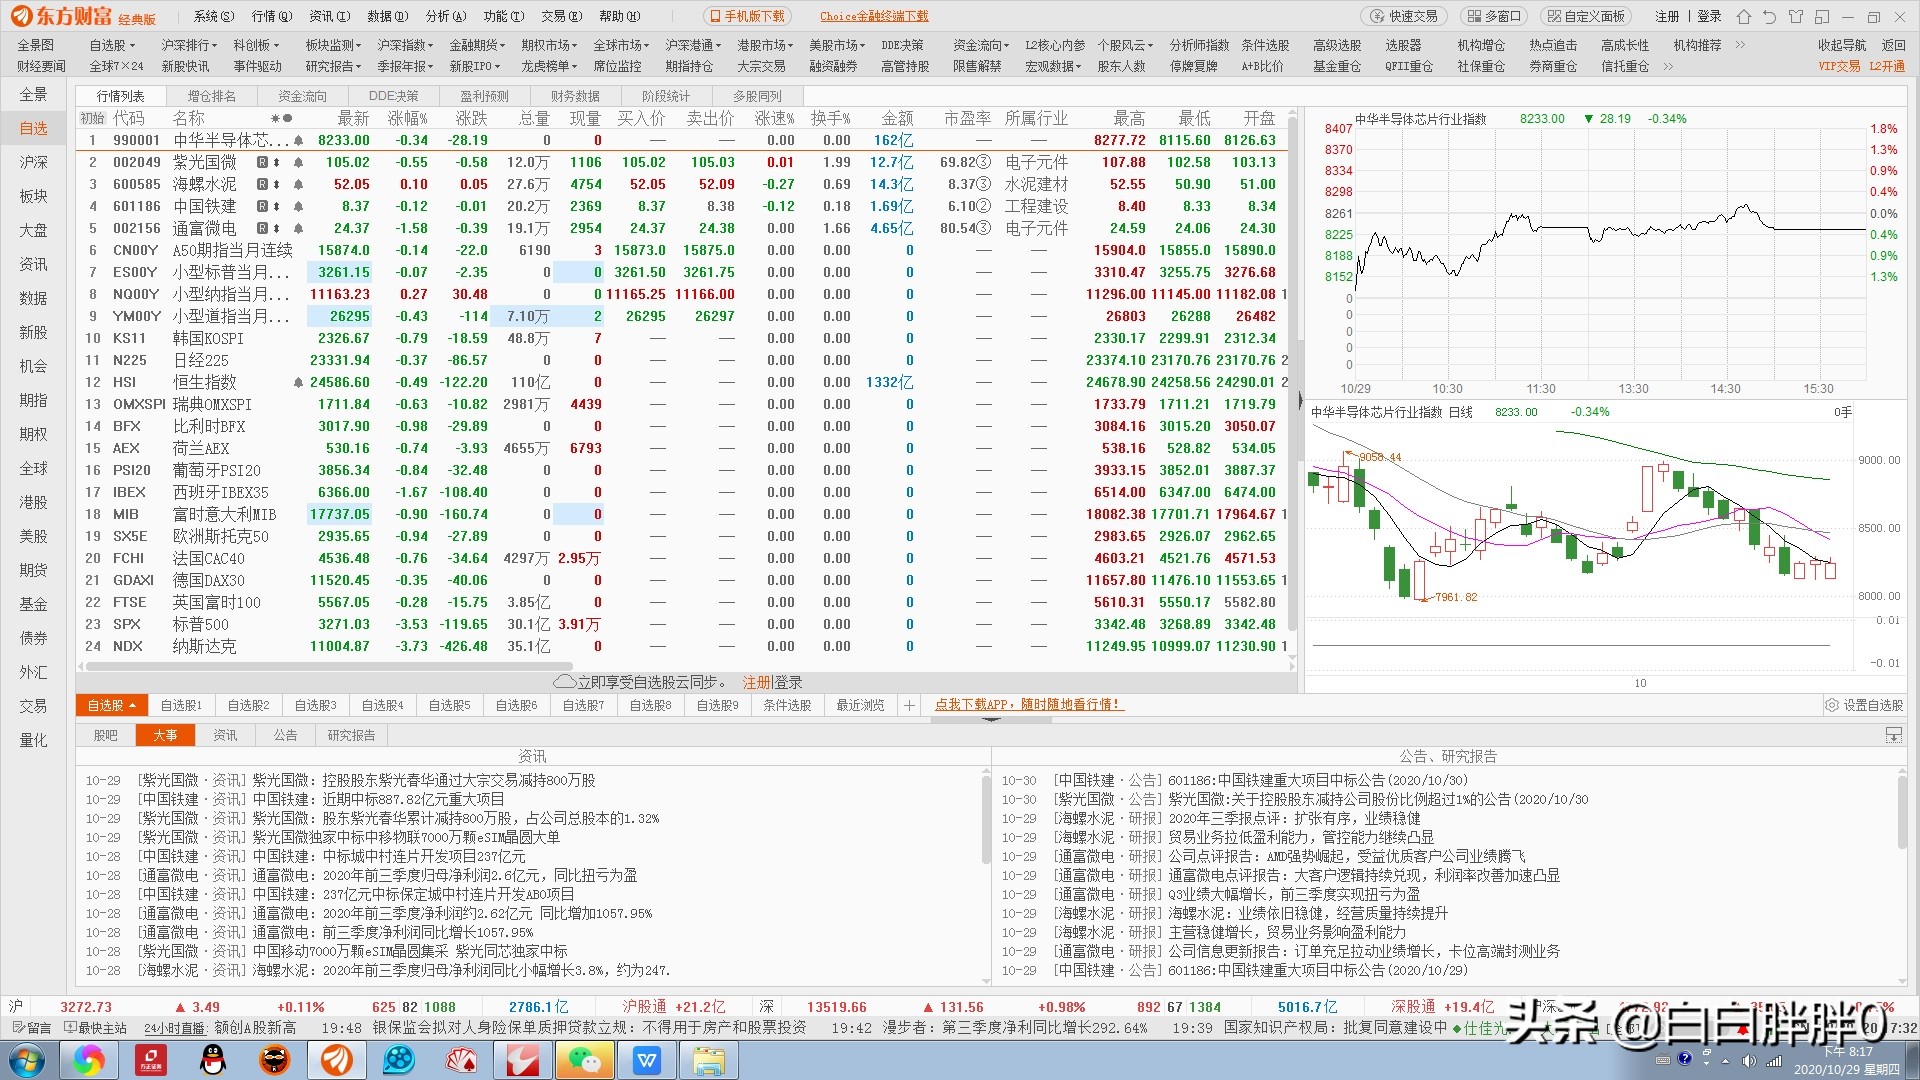Click the alert bell for 紫光国微
The image size is (1920, 1080).
click(x=298, y=162)
